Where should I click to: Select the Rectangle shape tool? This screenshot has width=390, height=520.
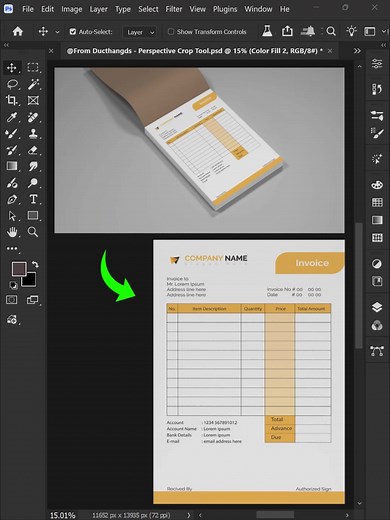point(33,215)
